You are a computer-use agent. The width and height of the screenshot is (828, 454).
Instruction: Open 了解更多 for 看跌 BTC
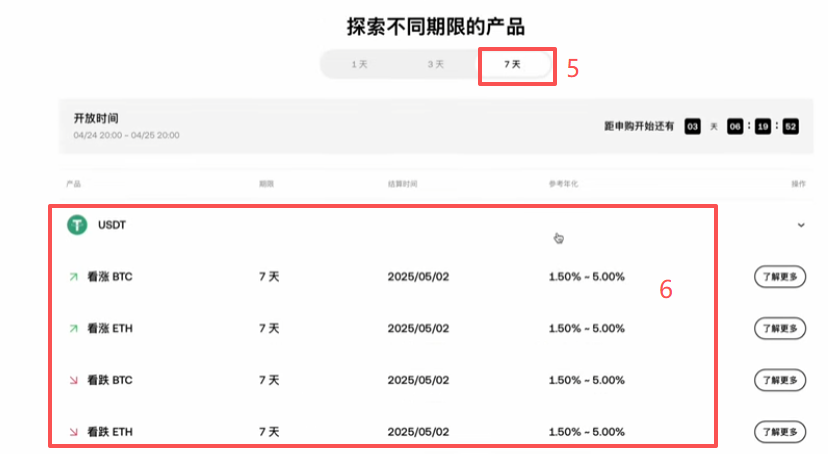tap(780, 380)
